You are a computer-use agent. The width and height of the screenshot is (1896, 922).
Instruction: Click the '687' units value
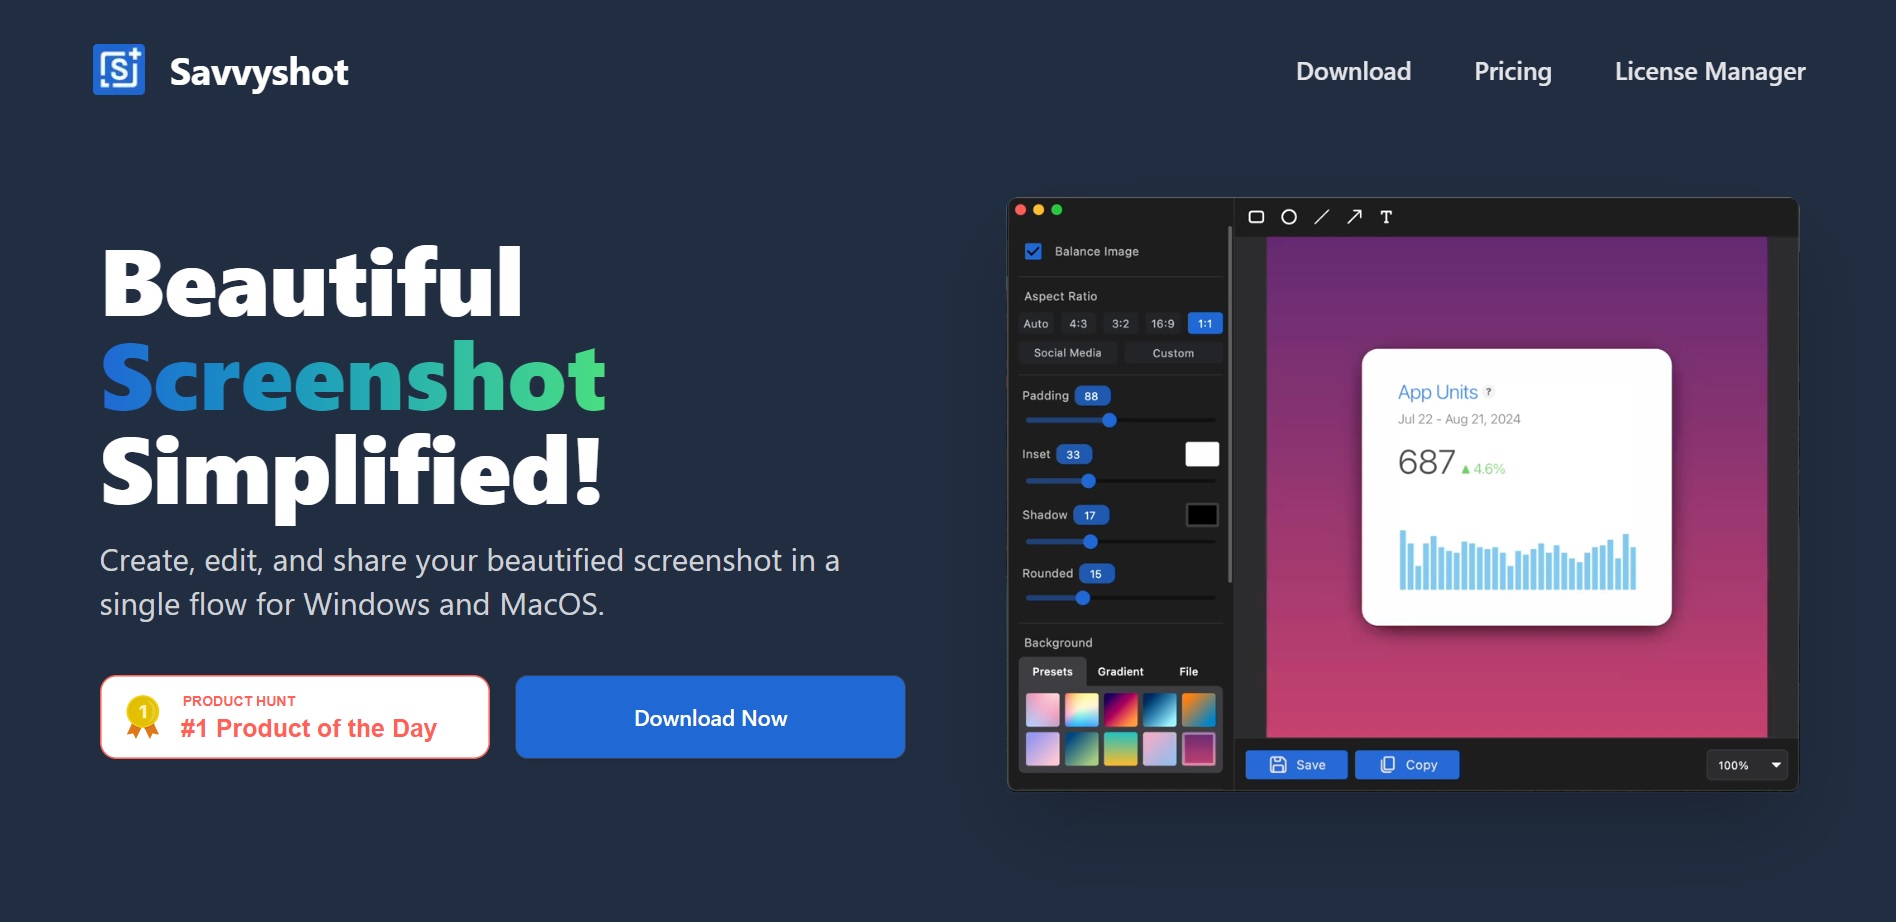pyautogui.click(x=1426, y=462)
